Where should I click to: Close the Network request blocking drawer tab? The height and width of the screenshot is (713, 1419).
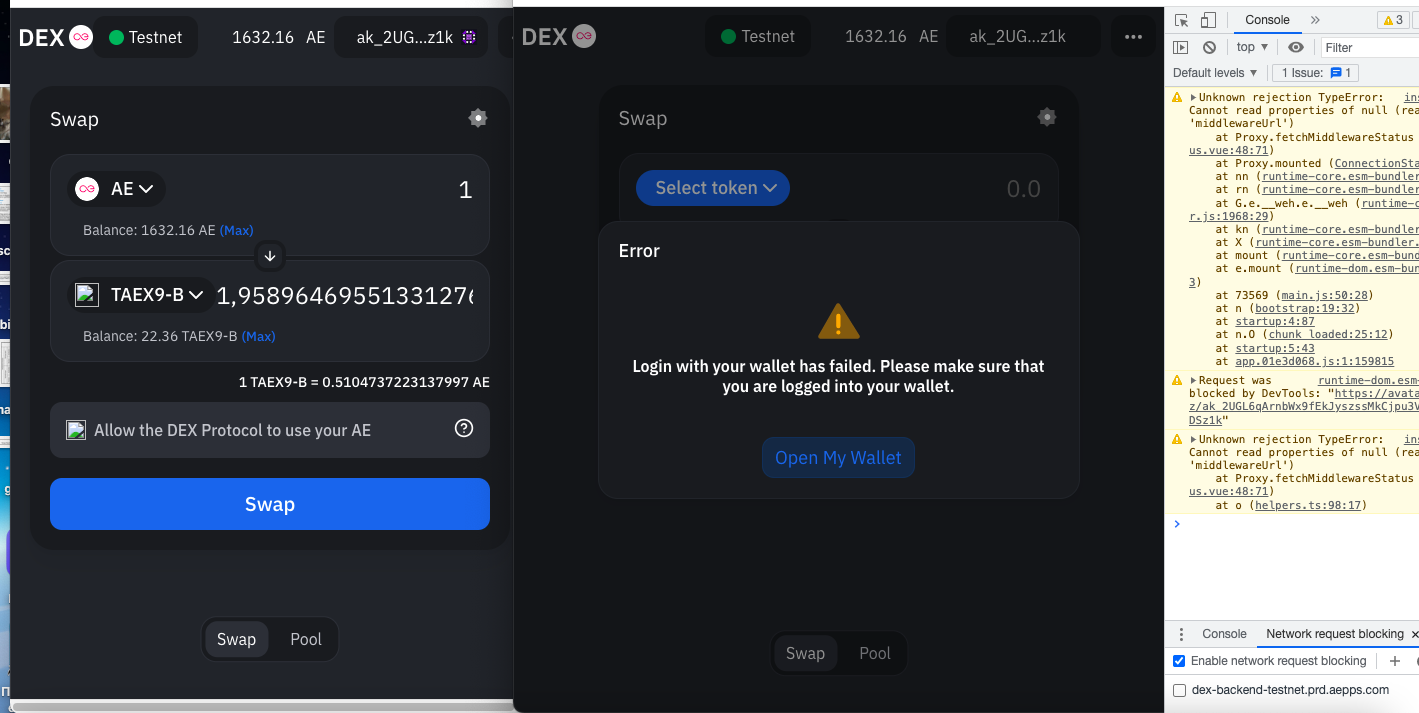coord(1414,634)
